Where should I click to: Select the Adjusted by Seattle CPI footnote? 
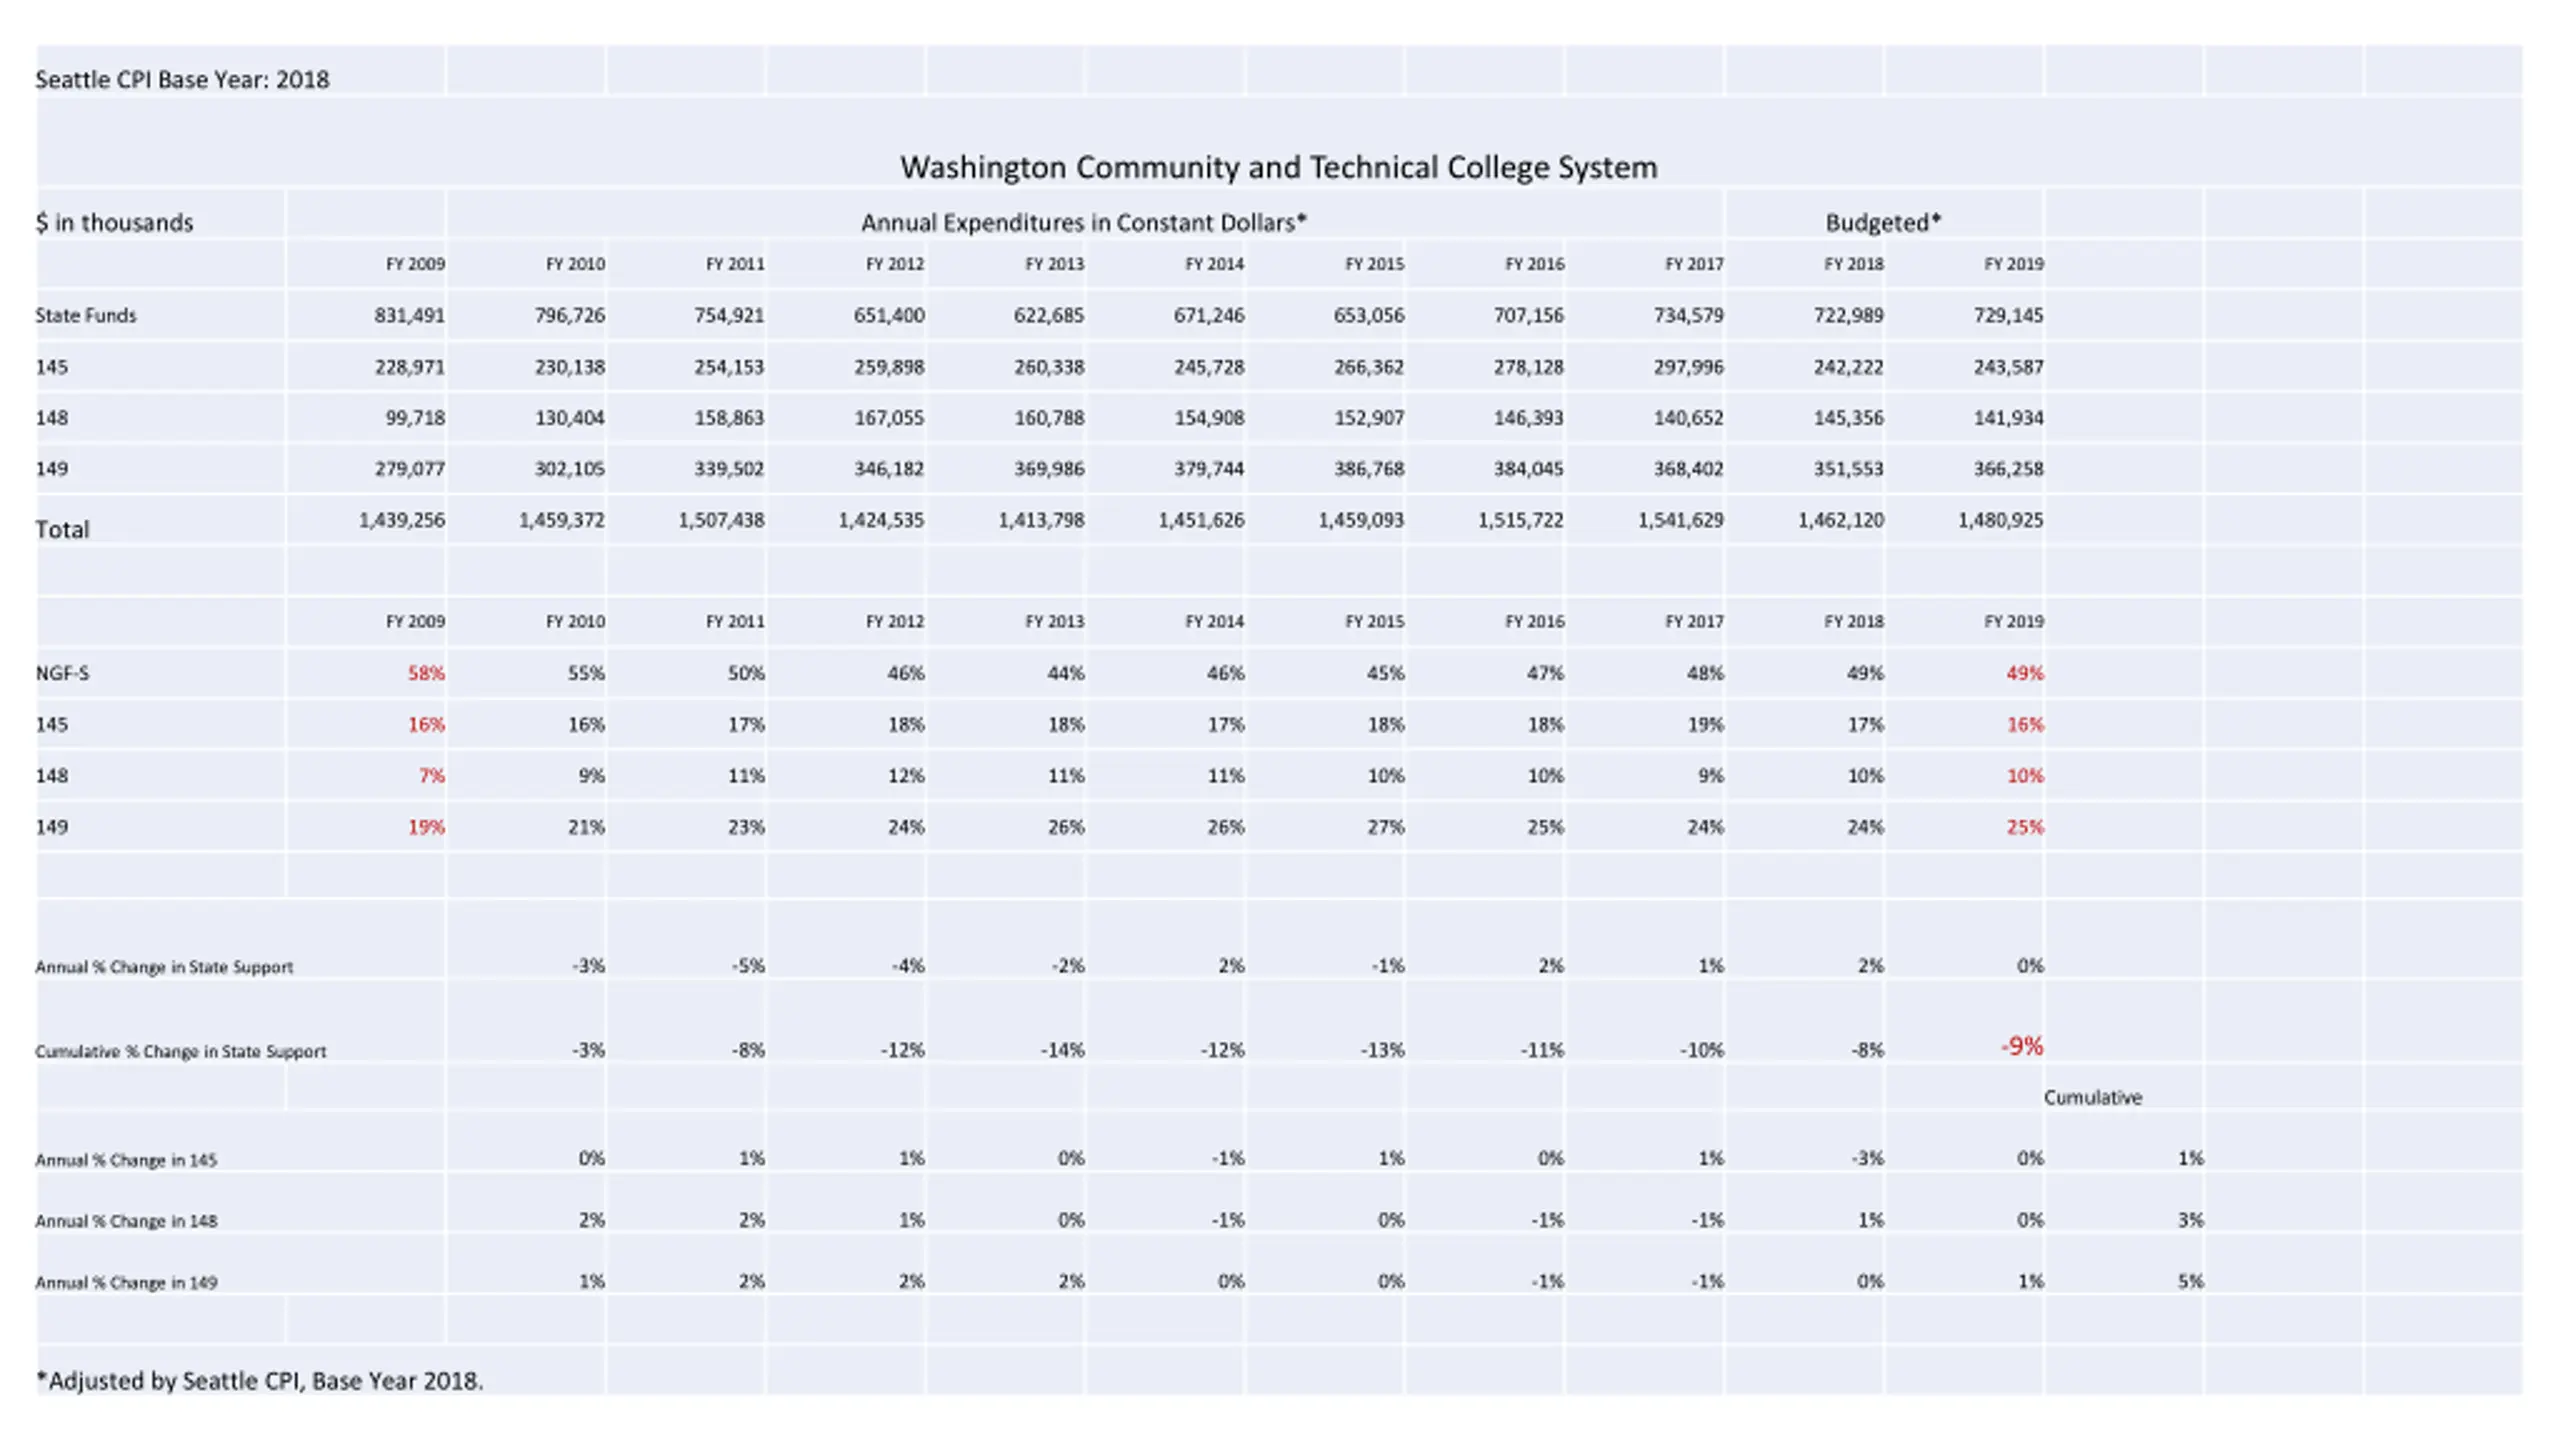260,1381
